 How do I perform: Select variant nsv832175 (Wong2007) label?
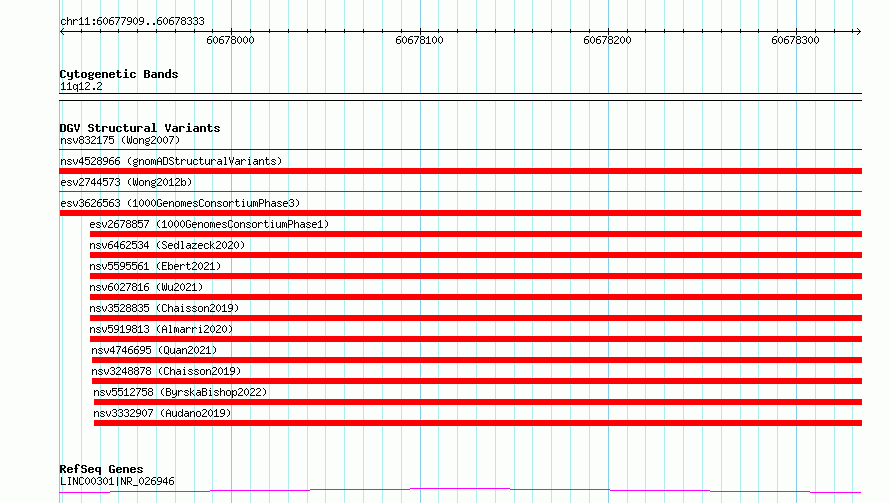[x=120, y=140]
